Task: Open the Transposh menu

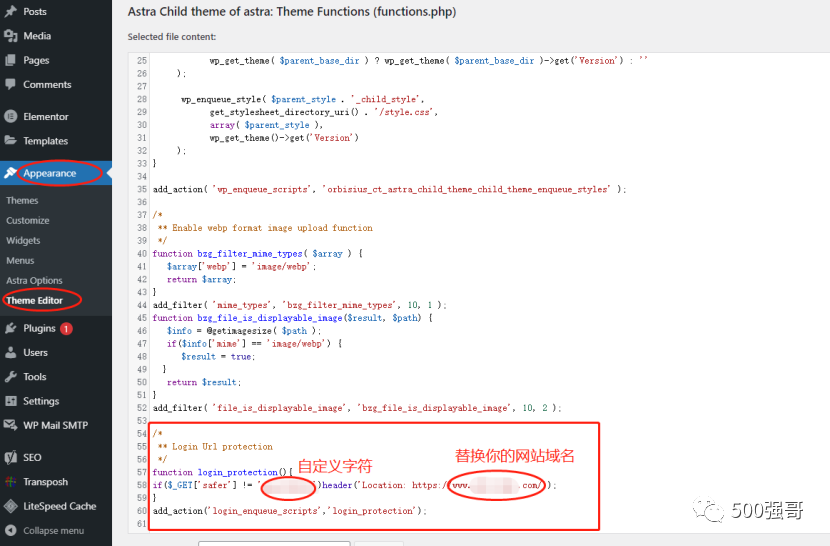Action: click(x=46, y=482)
